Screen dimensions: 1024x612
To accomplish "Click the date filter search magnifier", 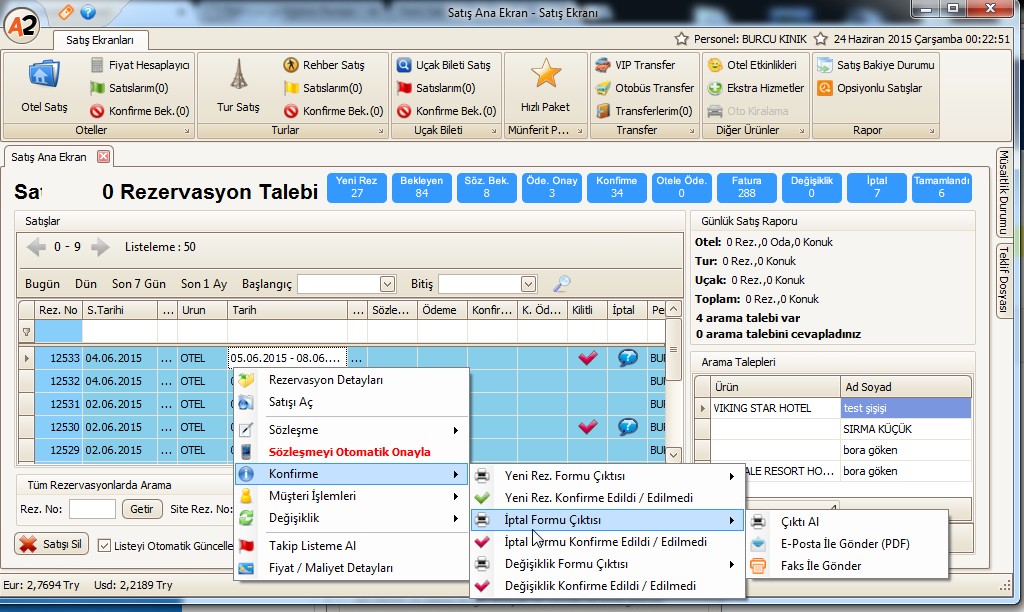I will 561,283.
